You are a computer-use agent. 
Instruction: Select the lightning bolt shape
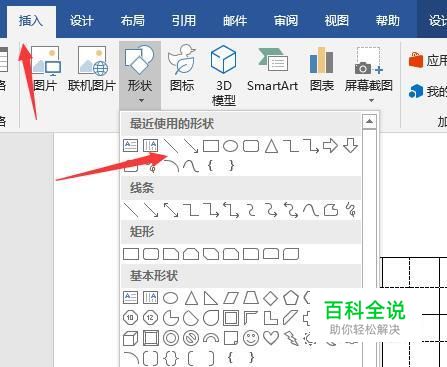pyautogui.click(x=291, y=338)
